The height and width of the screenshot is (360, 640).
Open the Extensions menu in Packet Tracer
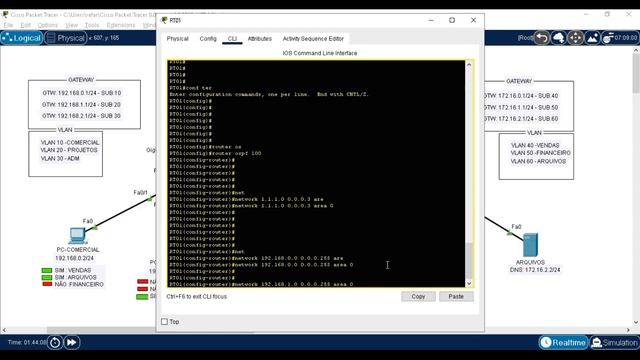coord(121,25)
